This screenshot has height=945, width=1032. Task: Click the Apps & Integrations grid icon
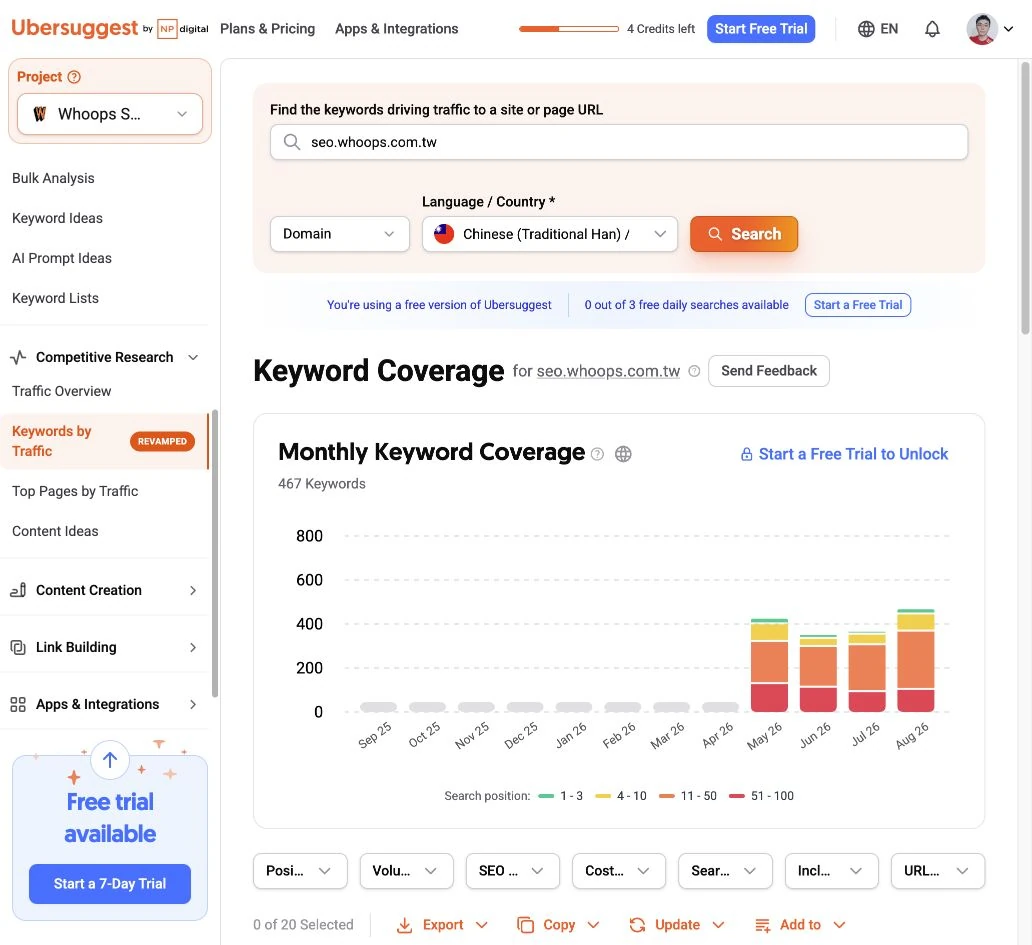[x=18, y=705]
